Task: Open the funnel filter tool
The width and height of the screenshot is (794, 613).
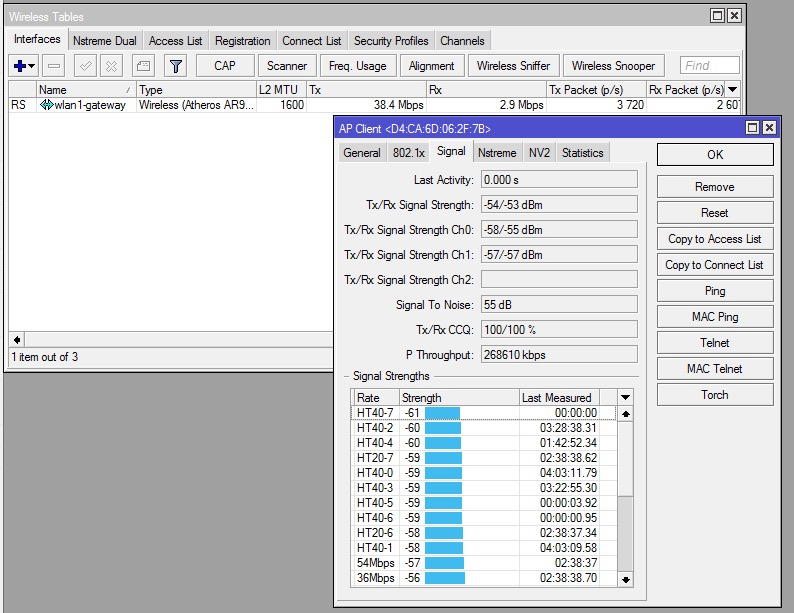Action: 175,66
